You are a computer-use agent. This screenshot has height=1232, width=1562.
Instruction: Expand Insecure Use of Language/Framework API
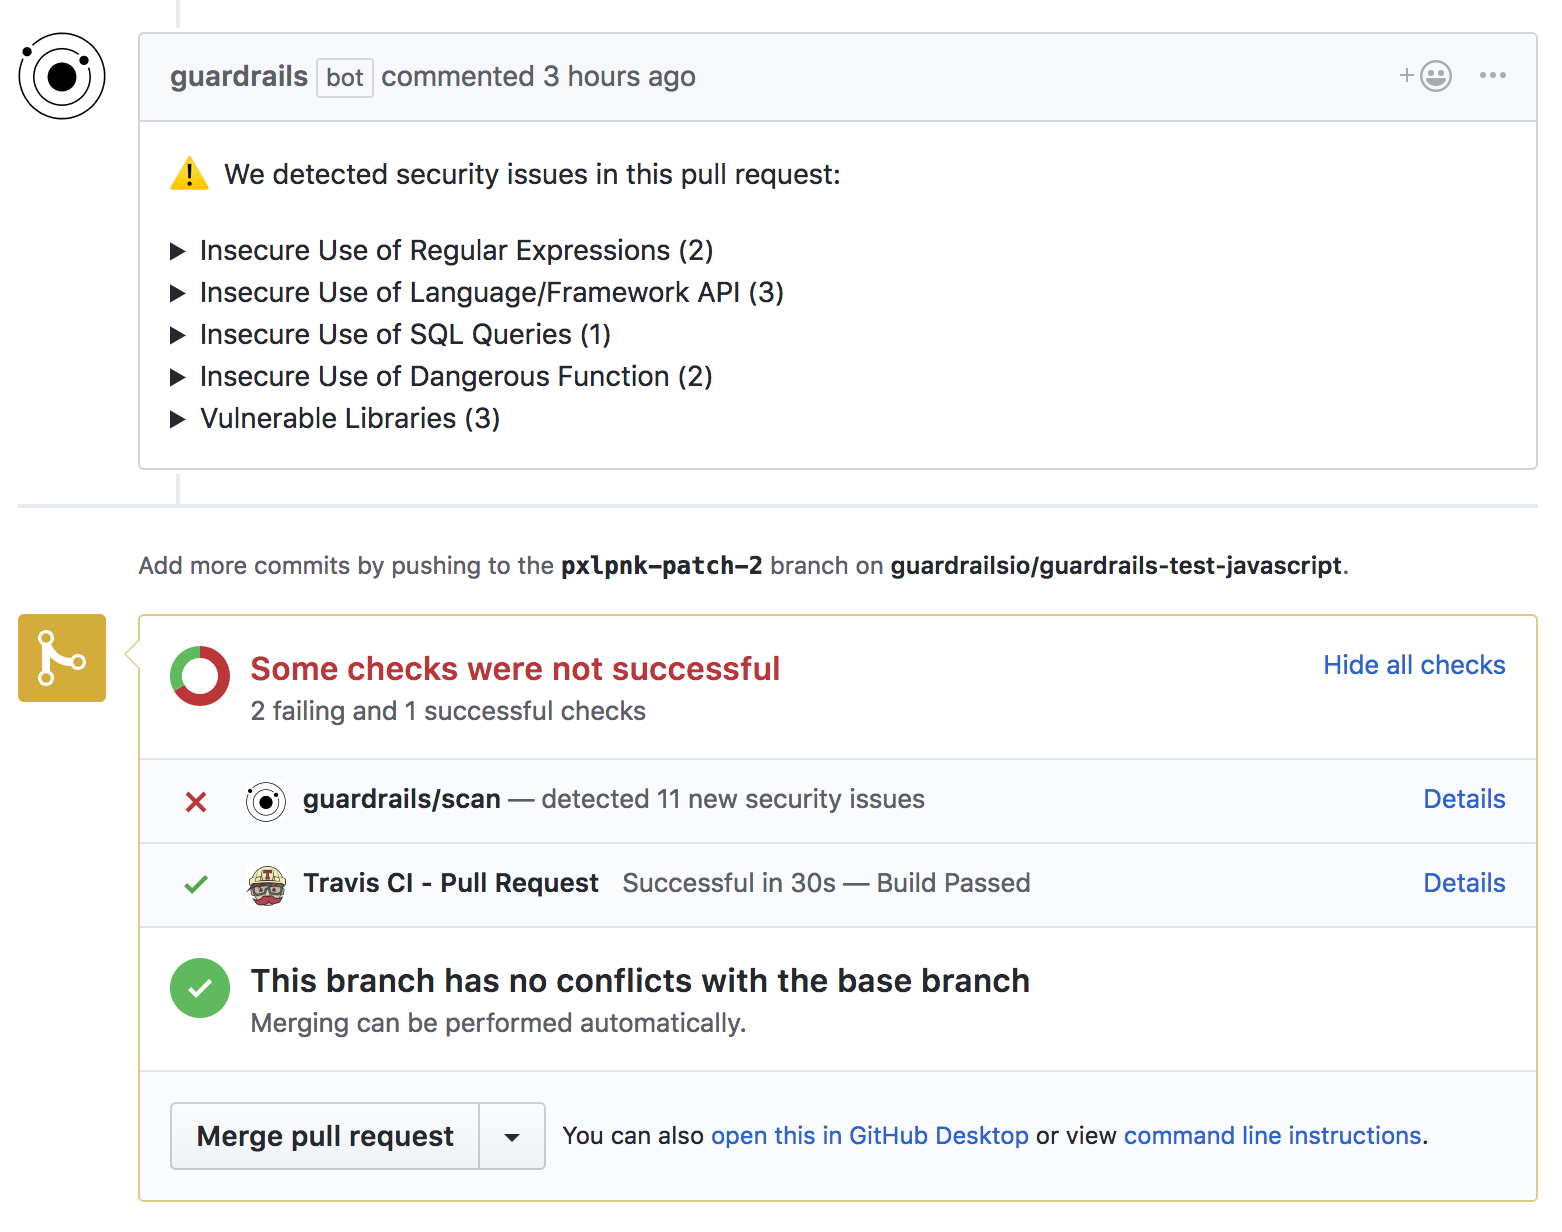[178, 293]
